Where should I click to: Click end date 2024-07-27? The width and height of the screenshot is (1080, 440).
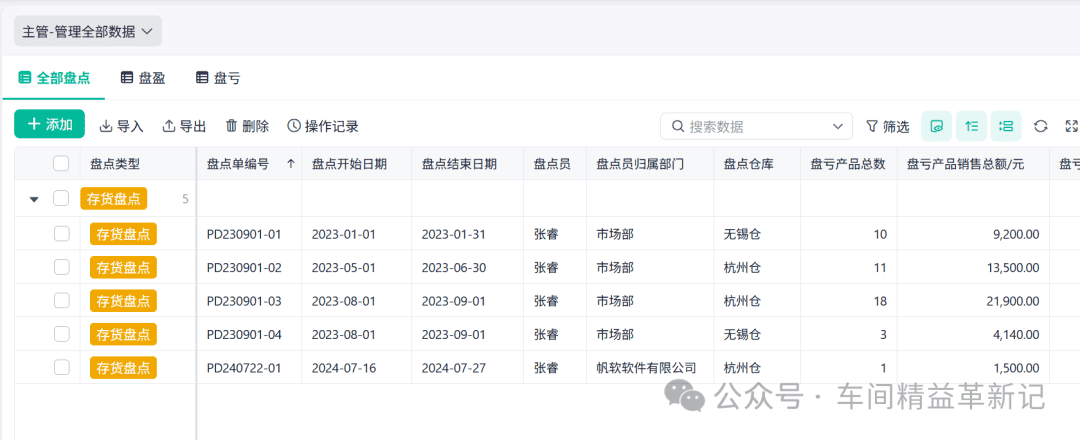pos(454,368)
